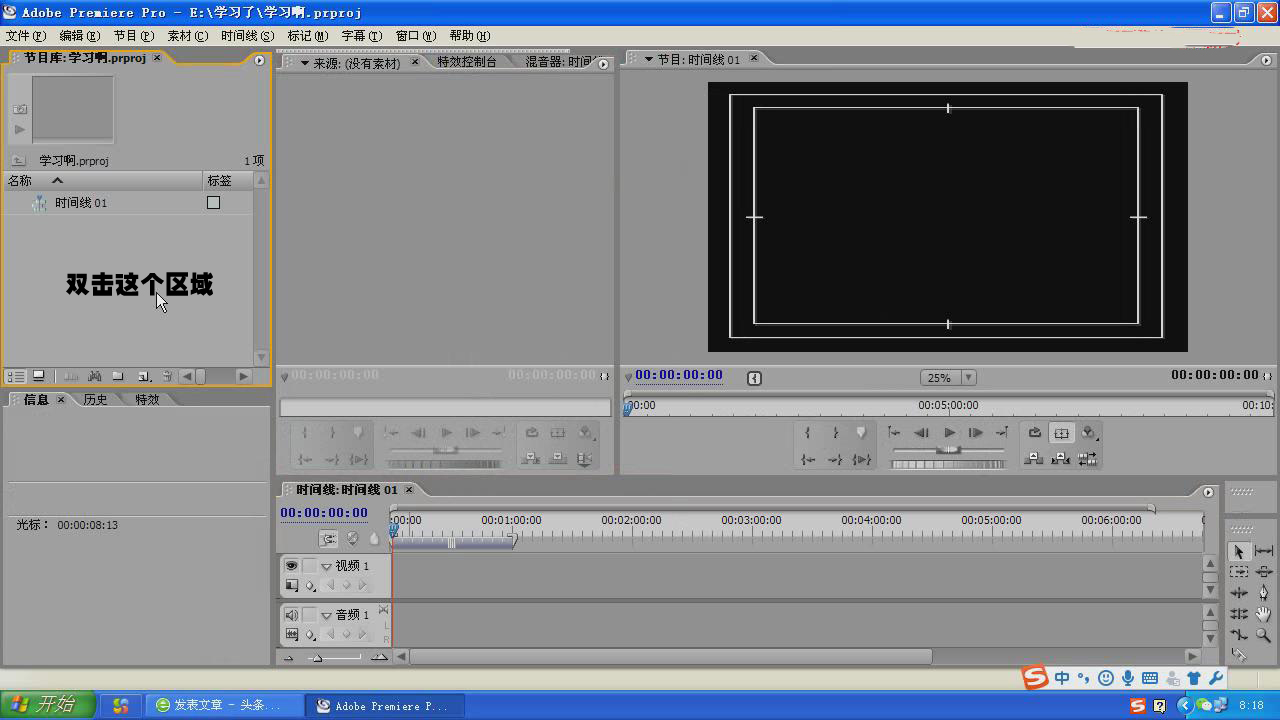Toggle lock box on 视频 1 track
The height and width of the screenshot is (720, 1280).
pos(309,566)
